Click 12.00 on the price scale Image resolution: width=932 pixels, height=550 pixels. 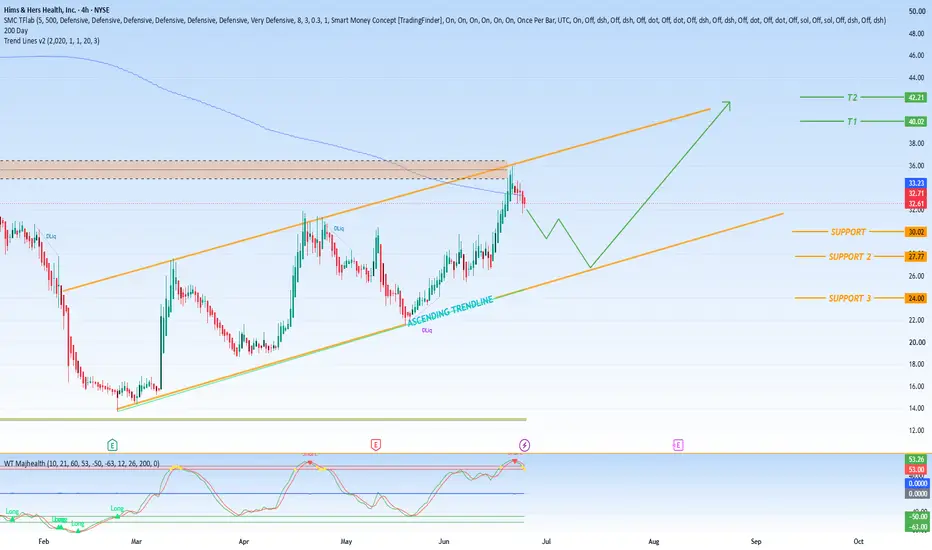pyautogui.click(x=916, y=430)
